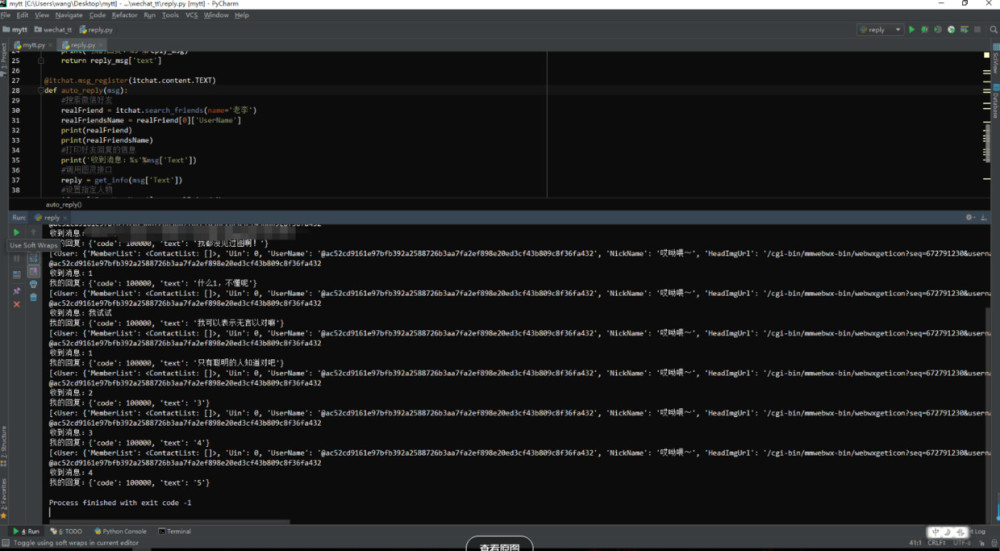1000x551 pixels.
Task: Open the 4: Run tool window button
Action: (x=26, y=531)
